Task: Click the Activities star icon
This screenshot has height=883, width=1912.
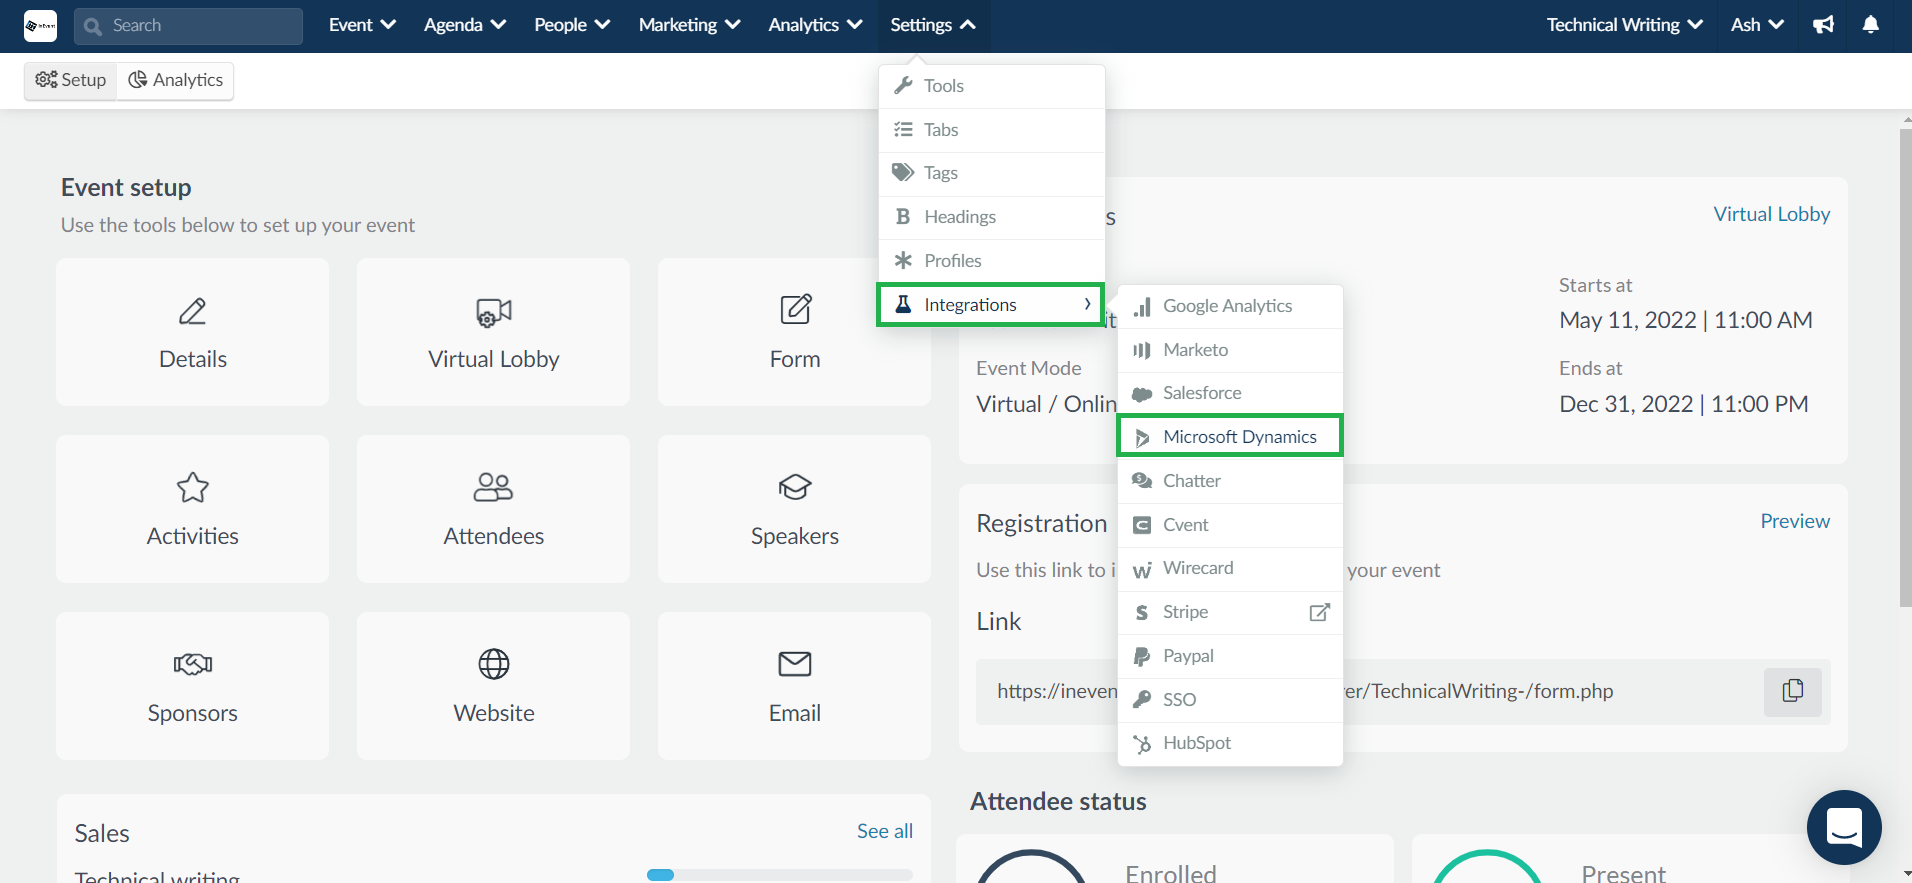Action: (193, 488)
